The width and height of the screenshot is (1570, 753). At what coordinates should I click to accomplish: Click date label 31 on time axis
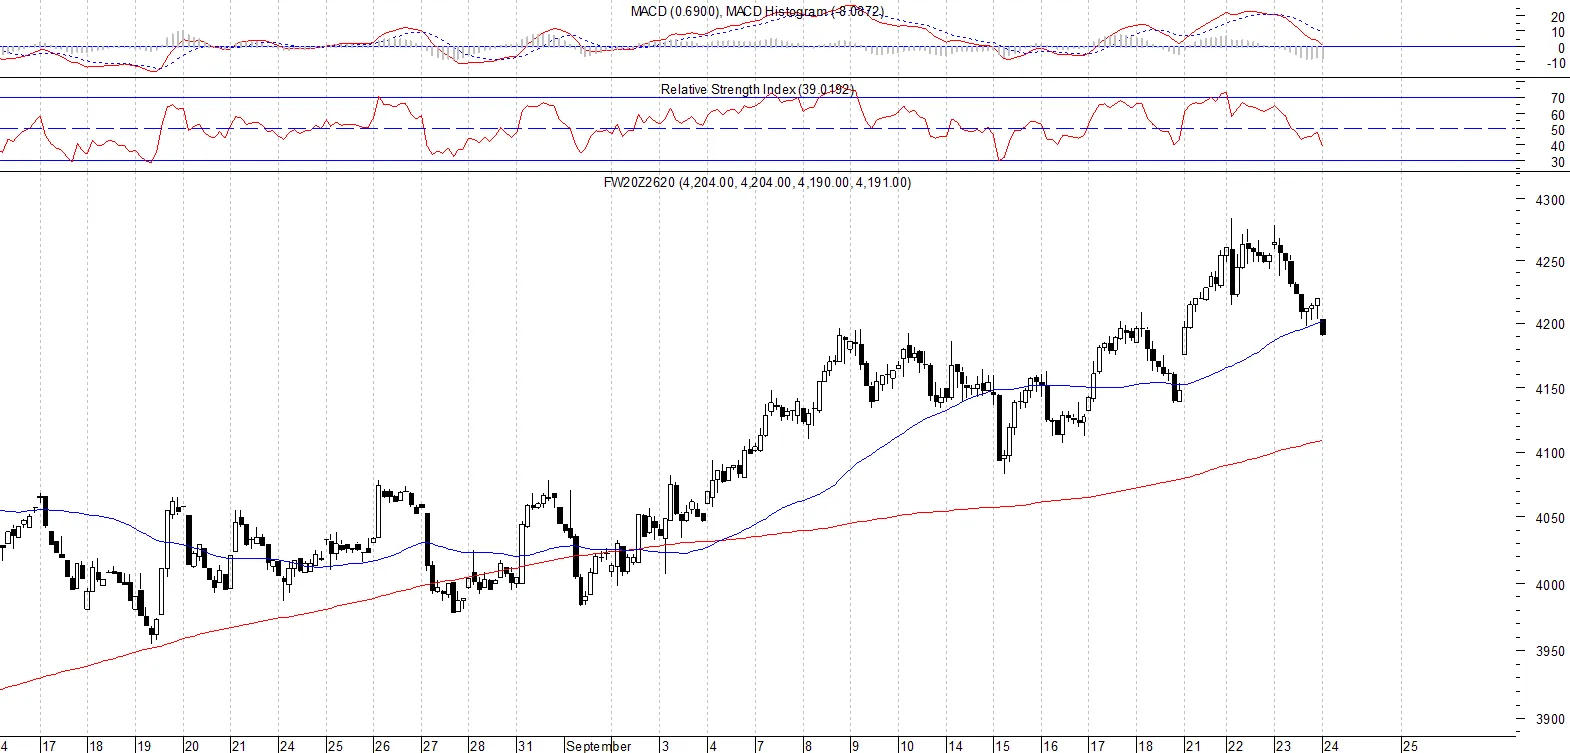click(x=525, y=746)
